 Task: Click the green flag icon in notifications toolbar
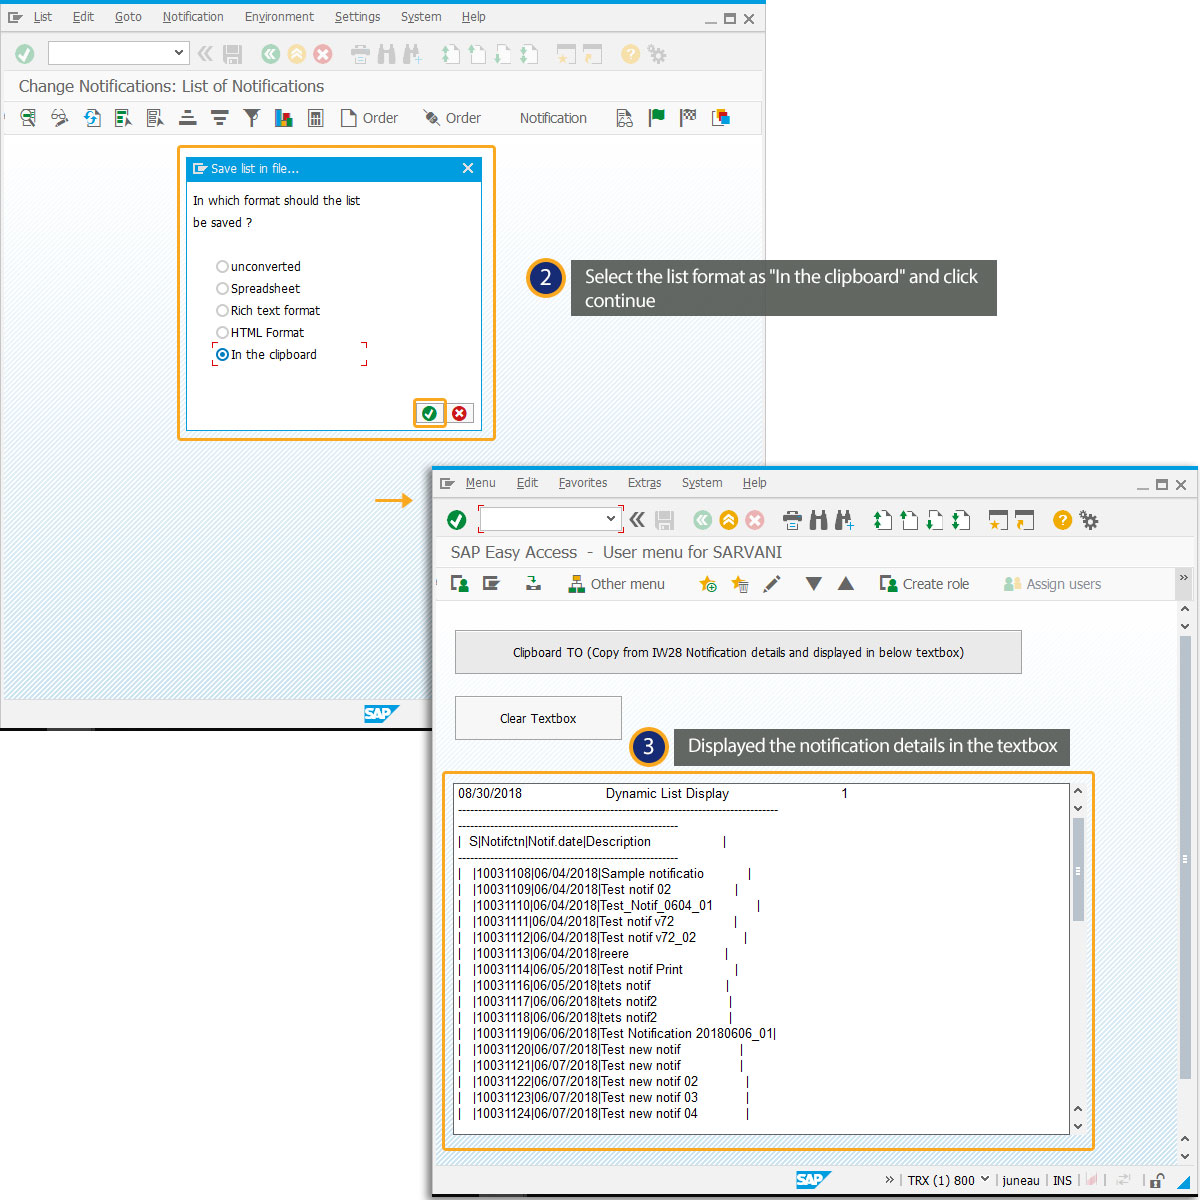657,118
